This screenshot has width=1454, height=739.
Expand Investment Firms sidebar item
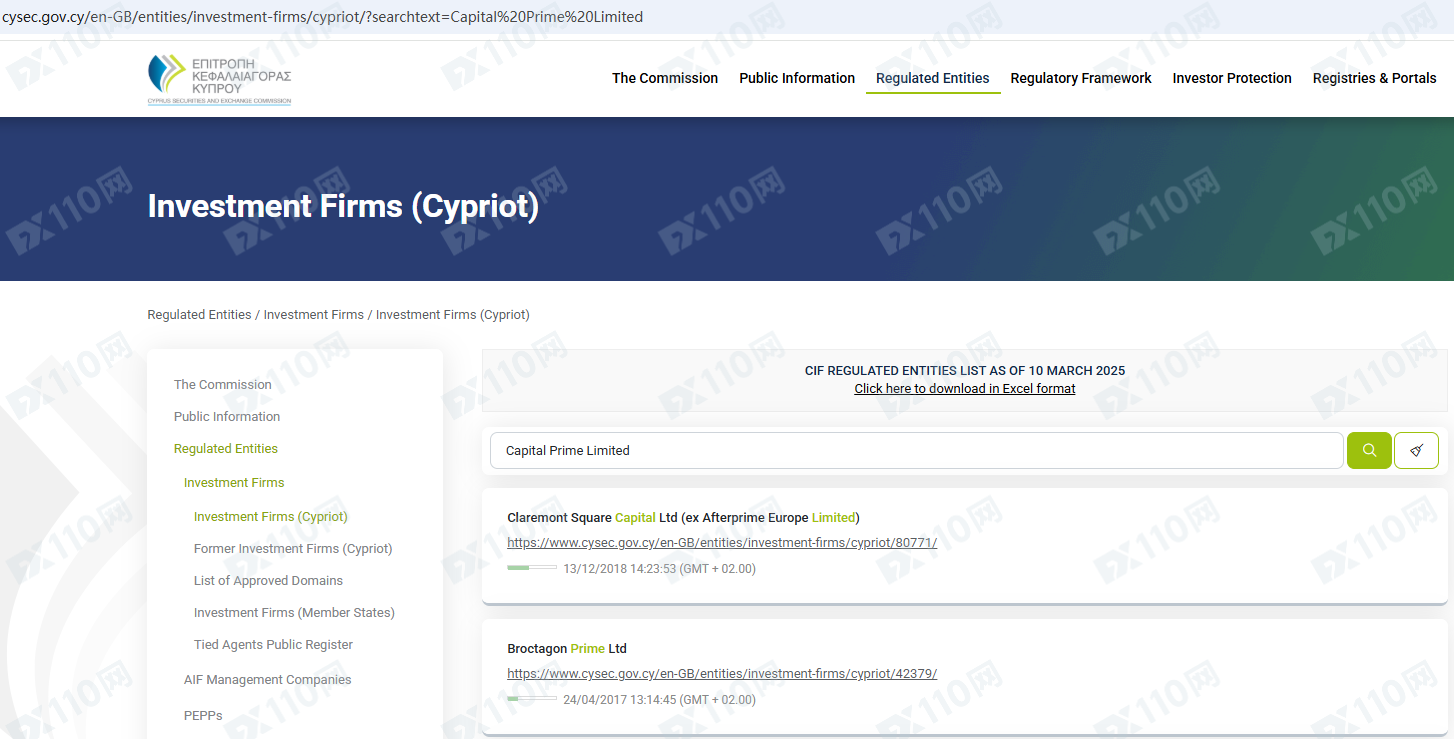click(234, 483)
